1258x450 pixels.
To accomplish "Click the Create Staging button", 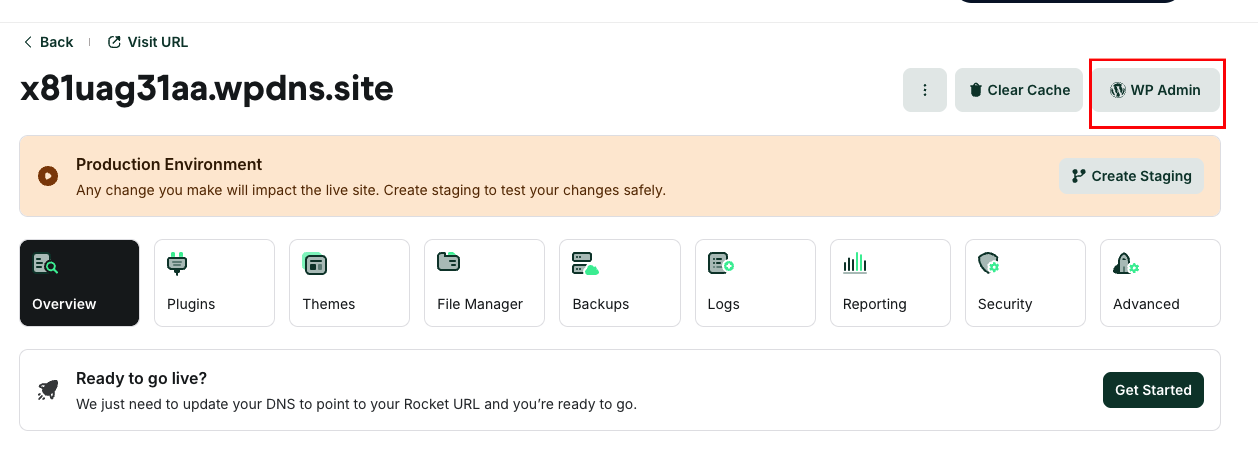I will 1132,176.
